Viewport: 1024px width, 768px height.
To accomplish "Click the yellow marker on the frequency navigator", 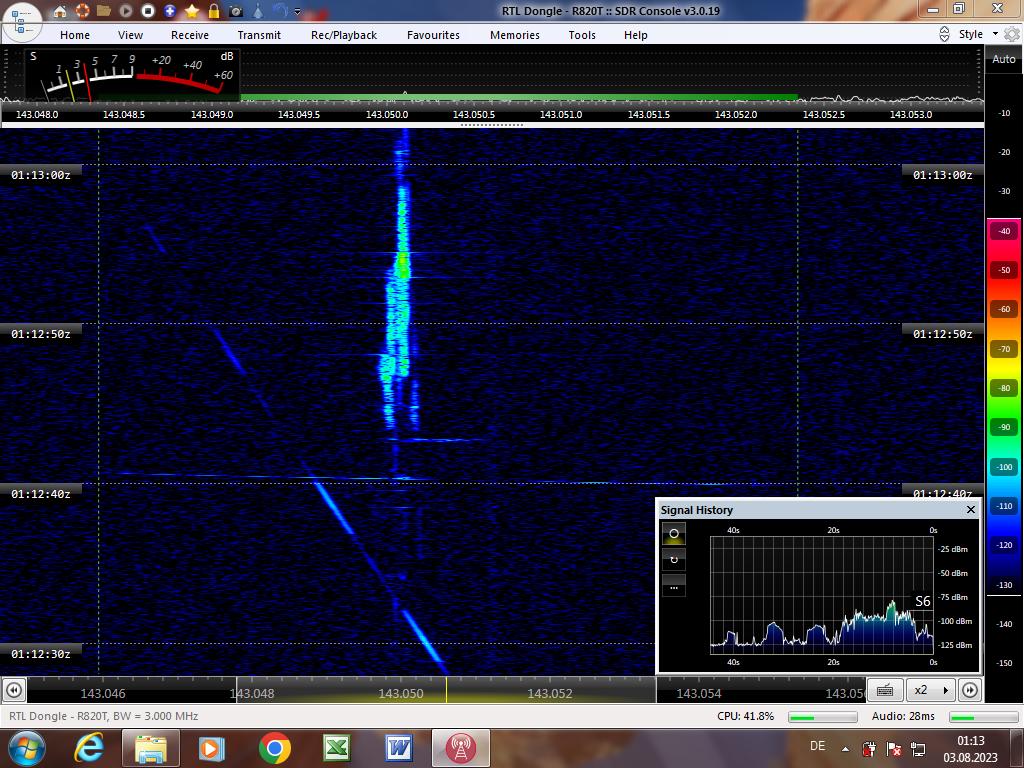I will tap(446, 690).
